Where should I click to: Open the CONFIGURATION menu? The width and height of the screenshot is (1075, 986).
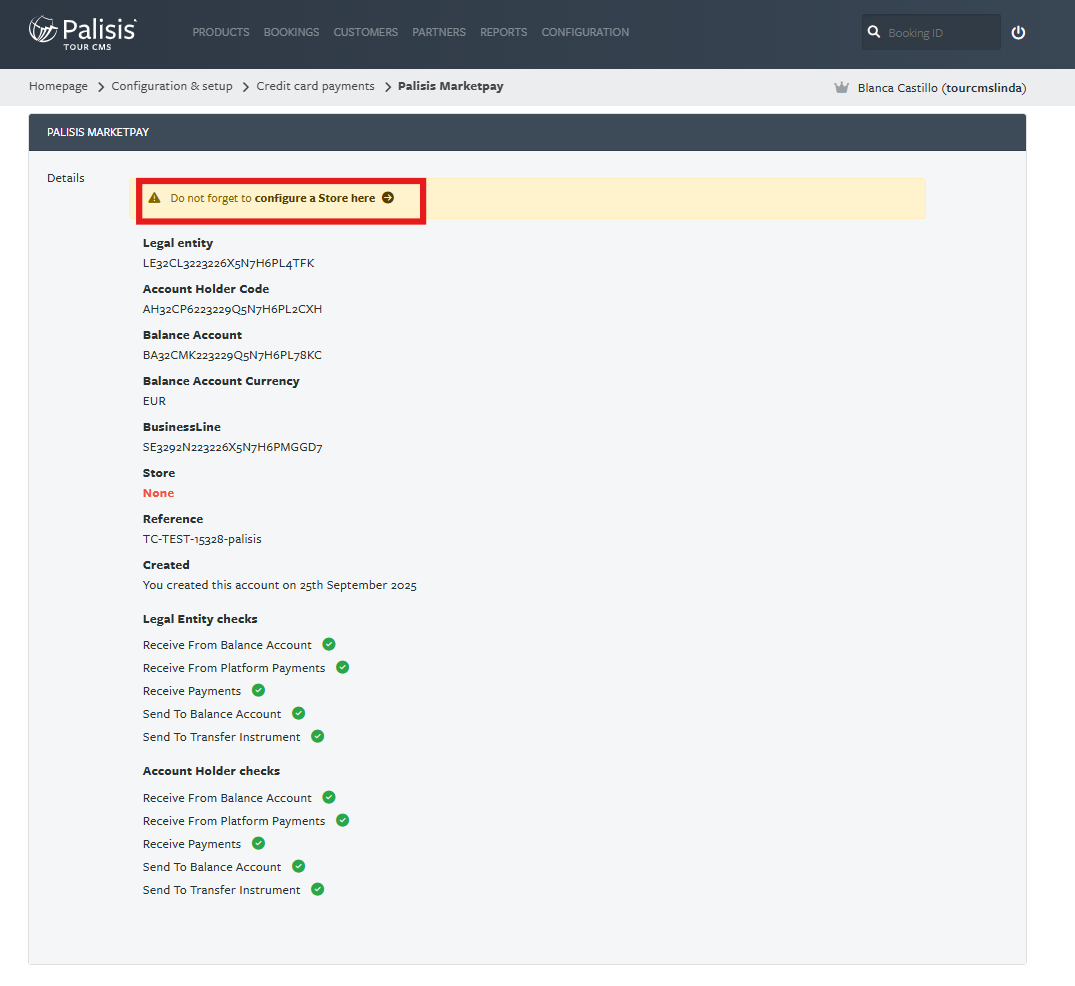(x=585, y=32)
